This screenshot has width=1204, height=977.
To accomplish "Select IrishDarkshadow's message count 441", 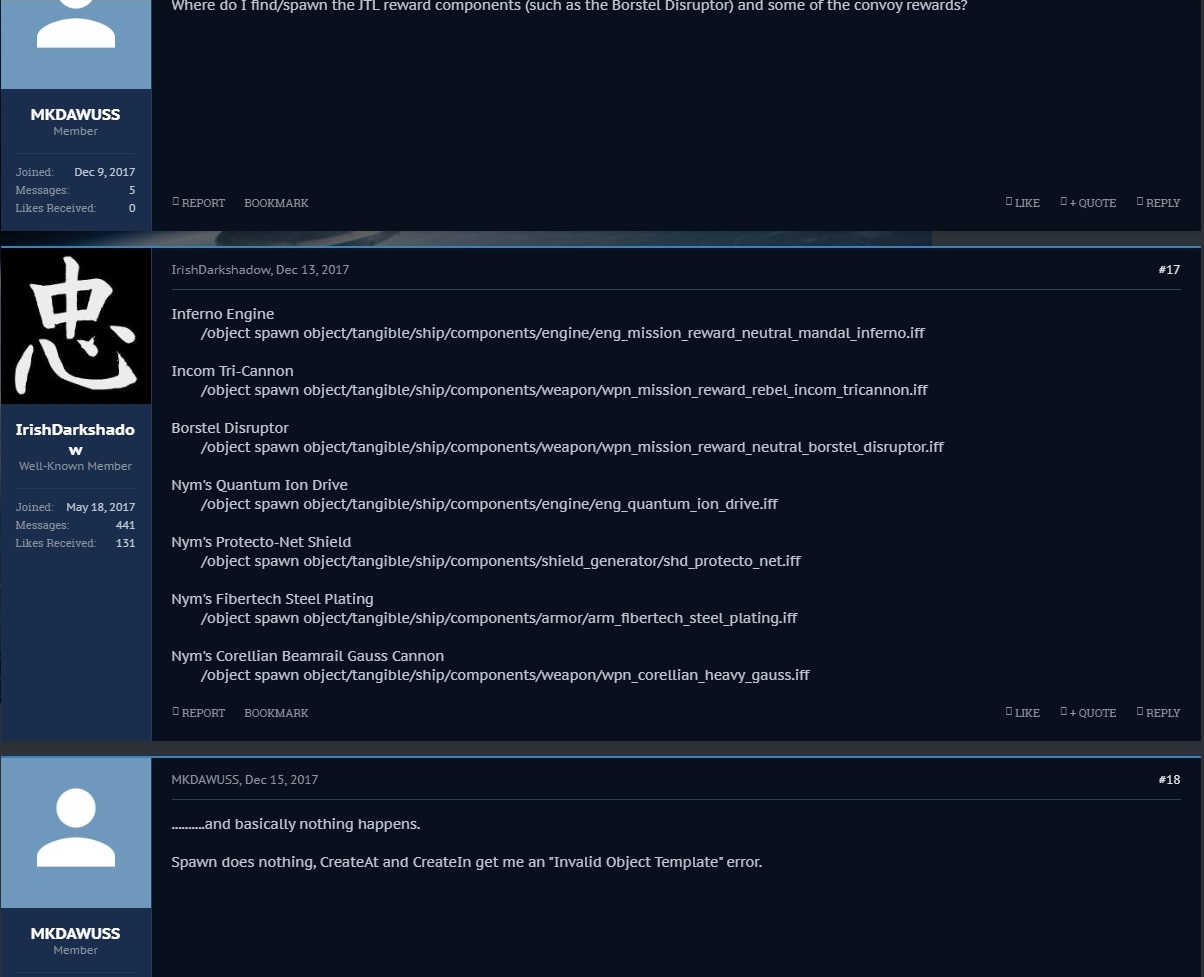I will [125, 525].
